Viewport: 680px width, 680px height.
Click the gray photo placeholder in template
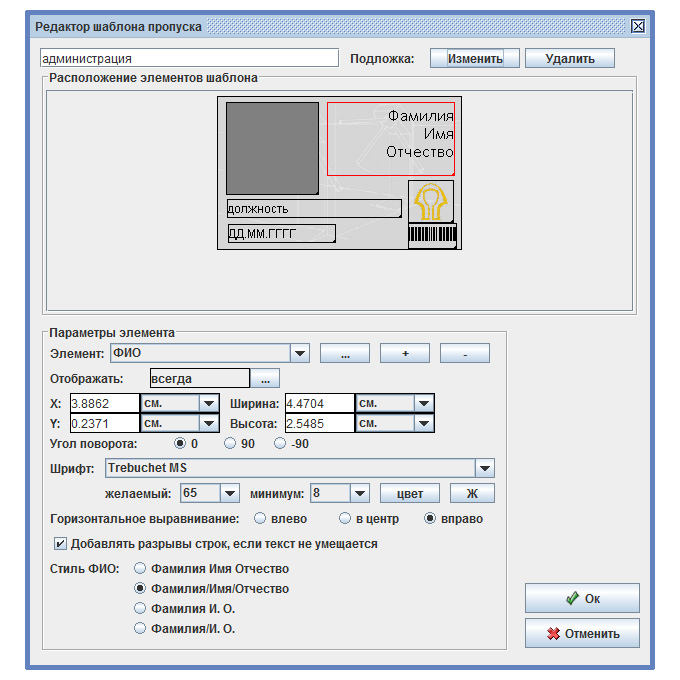pyautogui.click(x=272, y=148)
